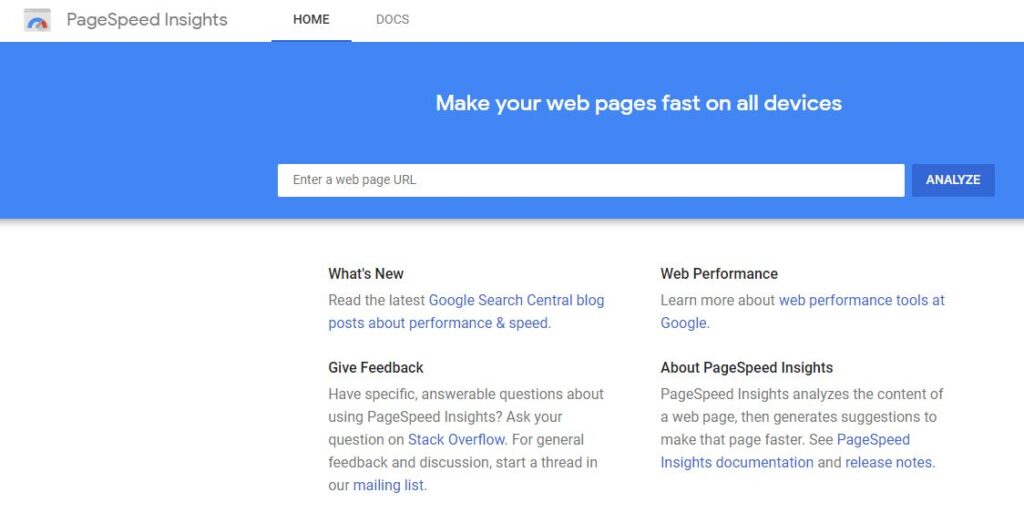Click the 'PageSpeed Insights analyzes the content' sentence
This screenshot has height=513, width=1024.
[800, 394]
